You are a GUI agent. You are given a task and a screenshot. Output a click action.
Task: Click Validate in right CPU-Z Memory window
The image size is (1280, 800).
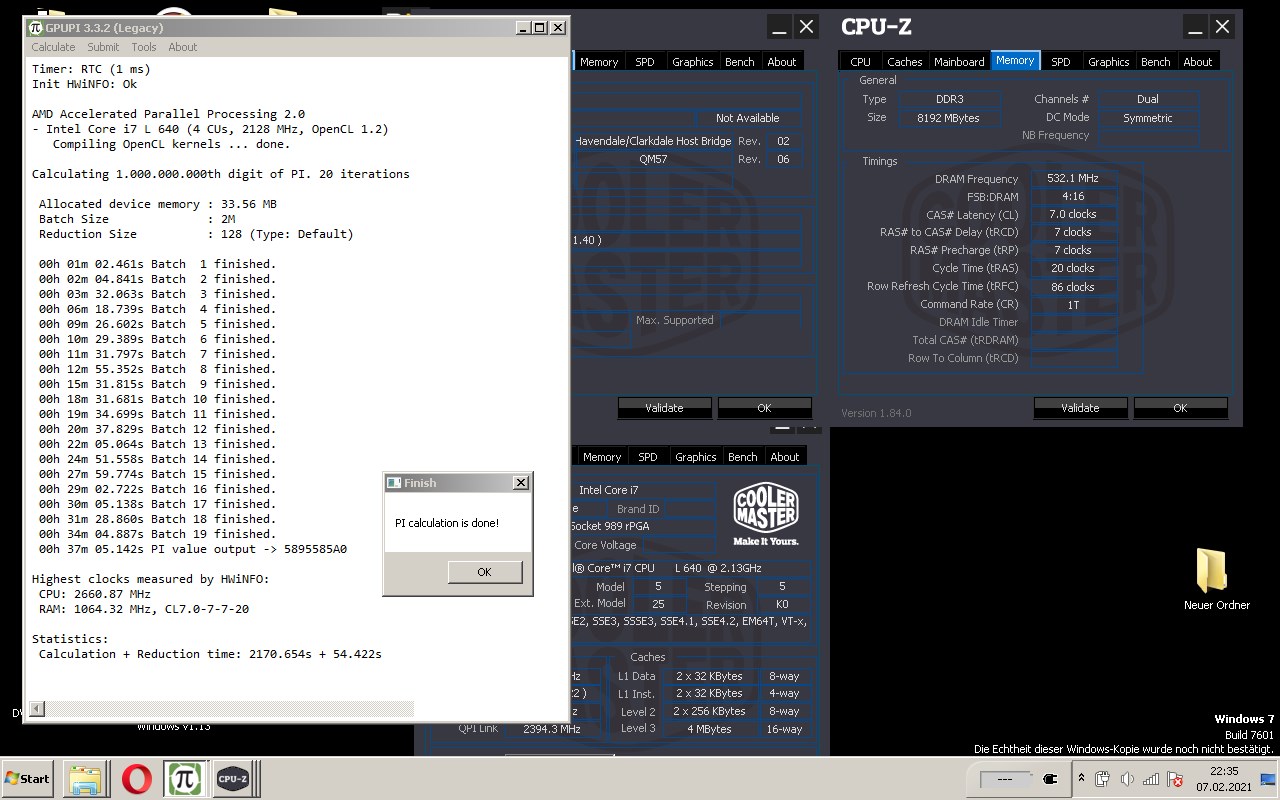point(1080,408)
